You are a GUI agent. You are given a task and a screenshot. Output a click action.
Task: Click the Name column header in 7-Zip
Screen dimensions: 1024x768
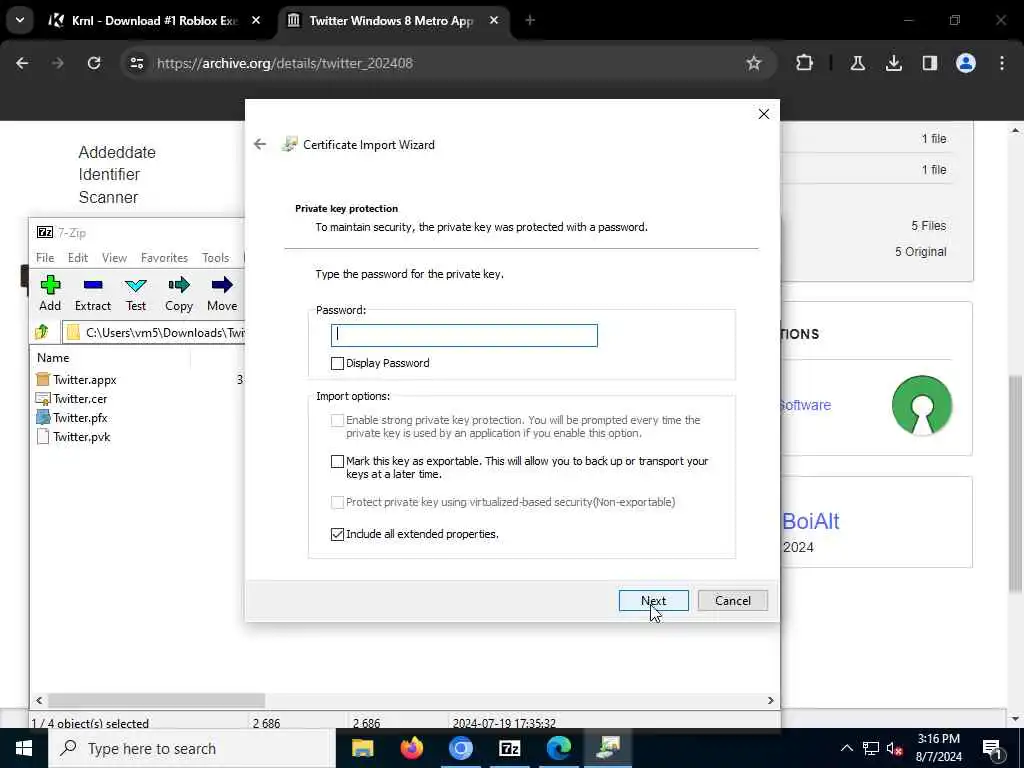click(53, 358)
